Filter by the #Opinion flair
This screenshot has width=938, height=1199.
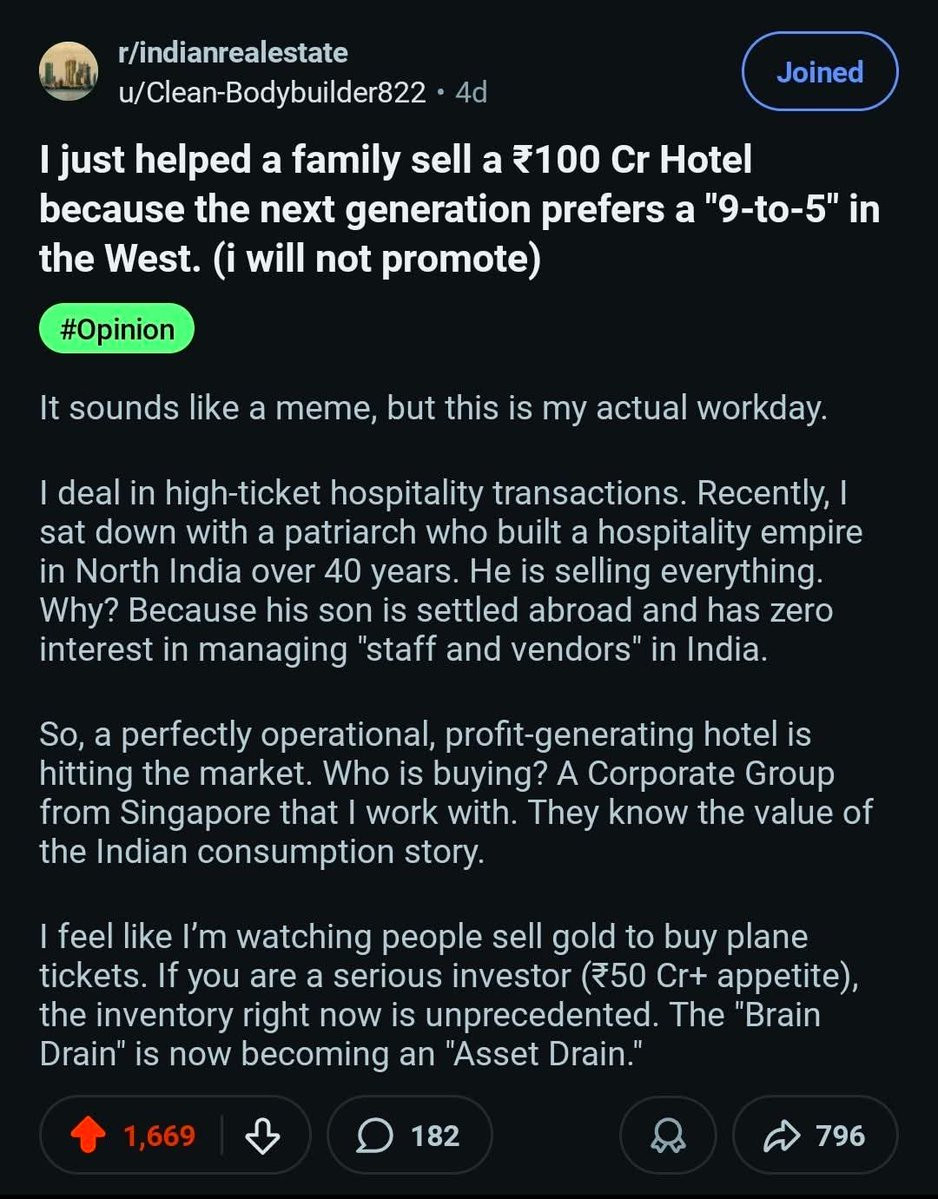[116, 329]
